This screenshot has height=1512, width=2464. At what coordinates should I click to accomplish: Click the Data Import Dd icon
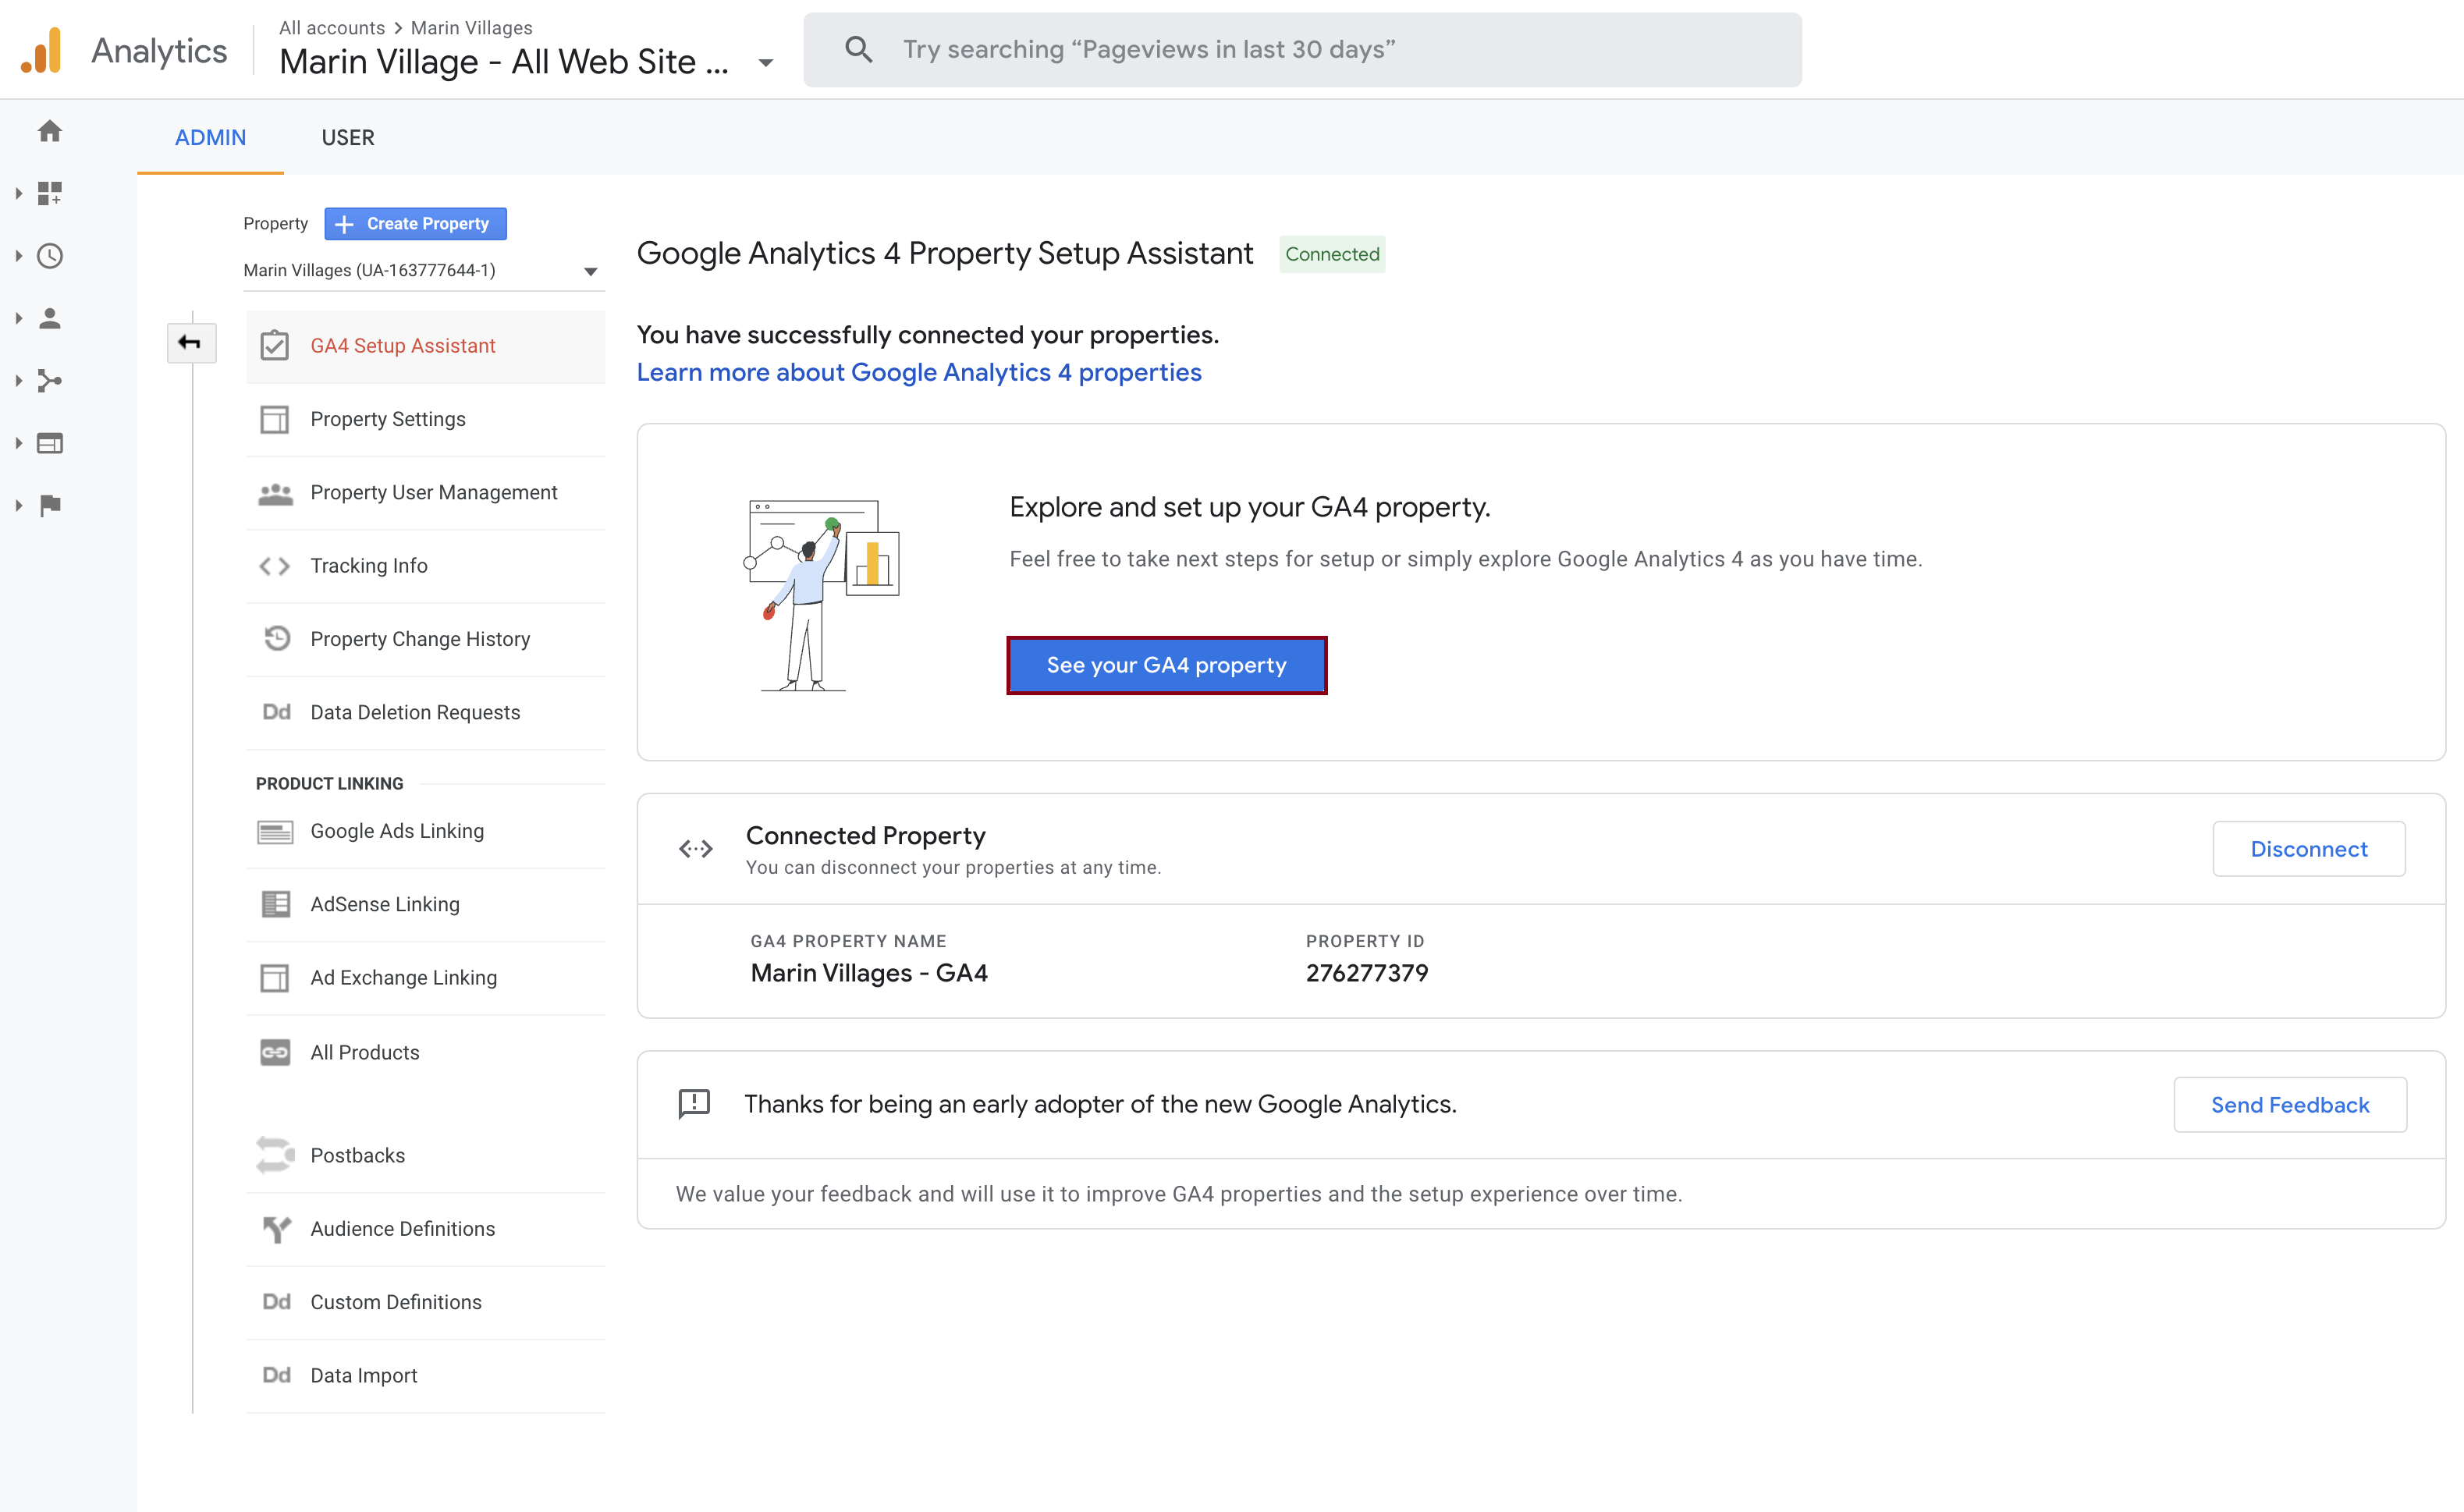[x=276, y=1375]
